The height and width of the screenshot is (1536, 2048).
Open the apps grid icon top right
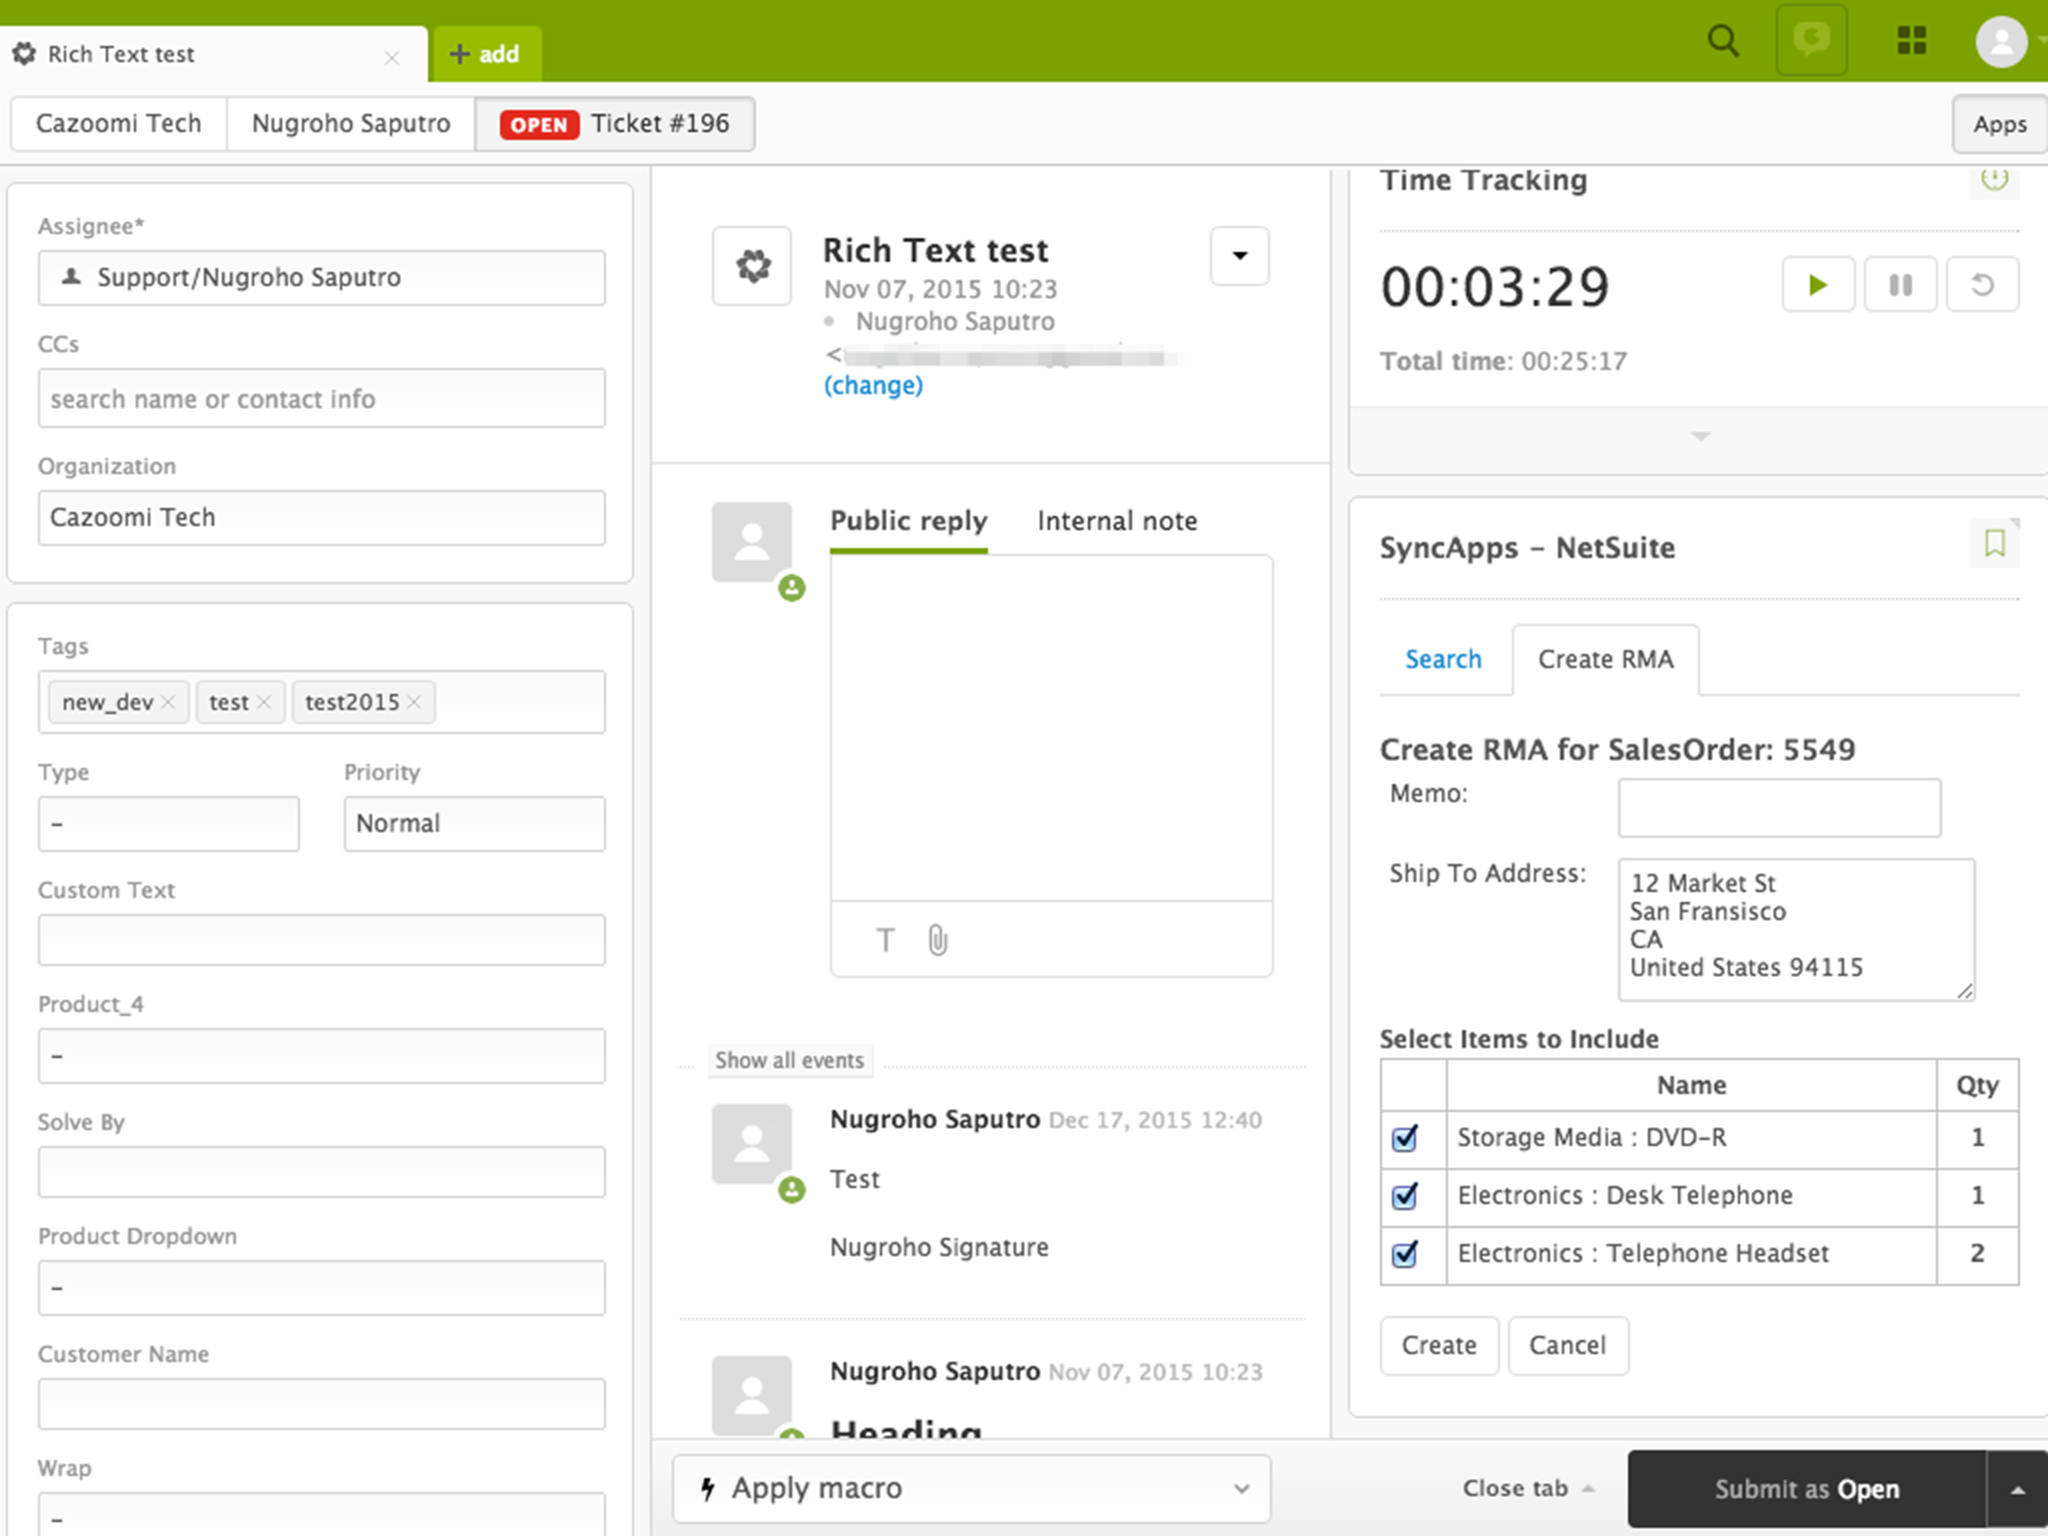[1911, 41]
